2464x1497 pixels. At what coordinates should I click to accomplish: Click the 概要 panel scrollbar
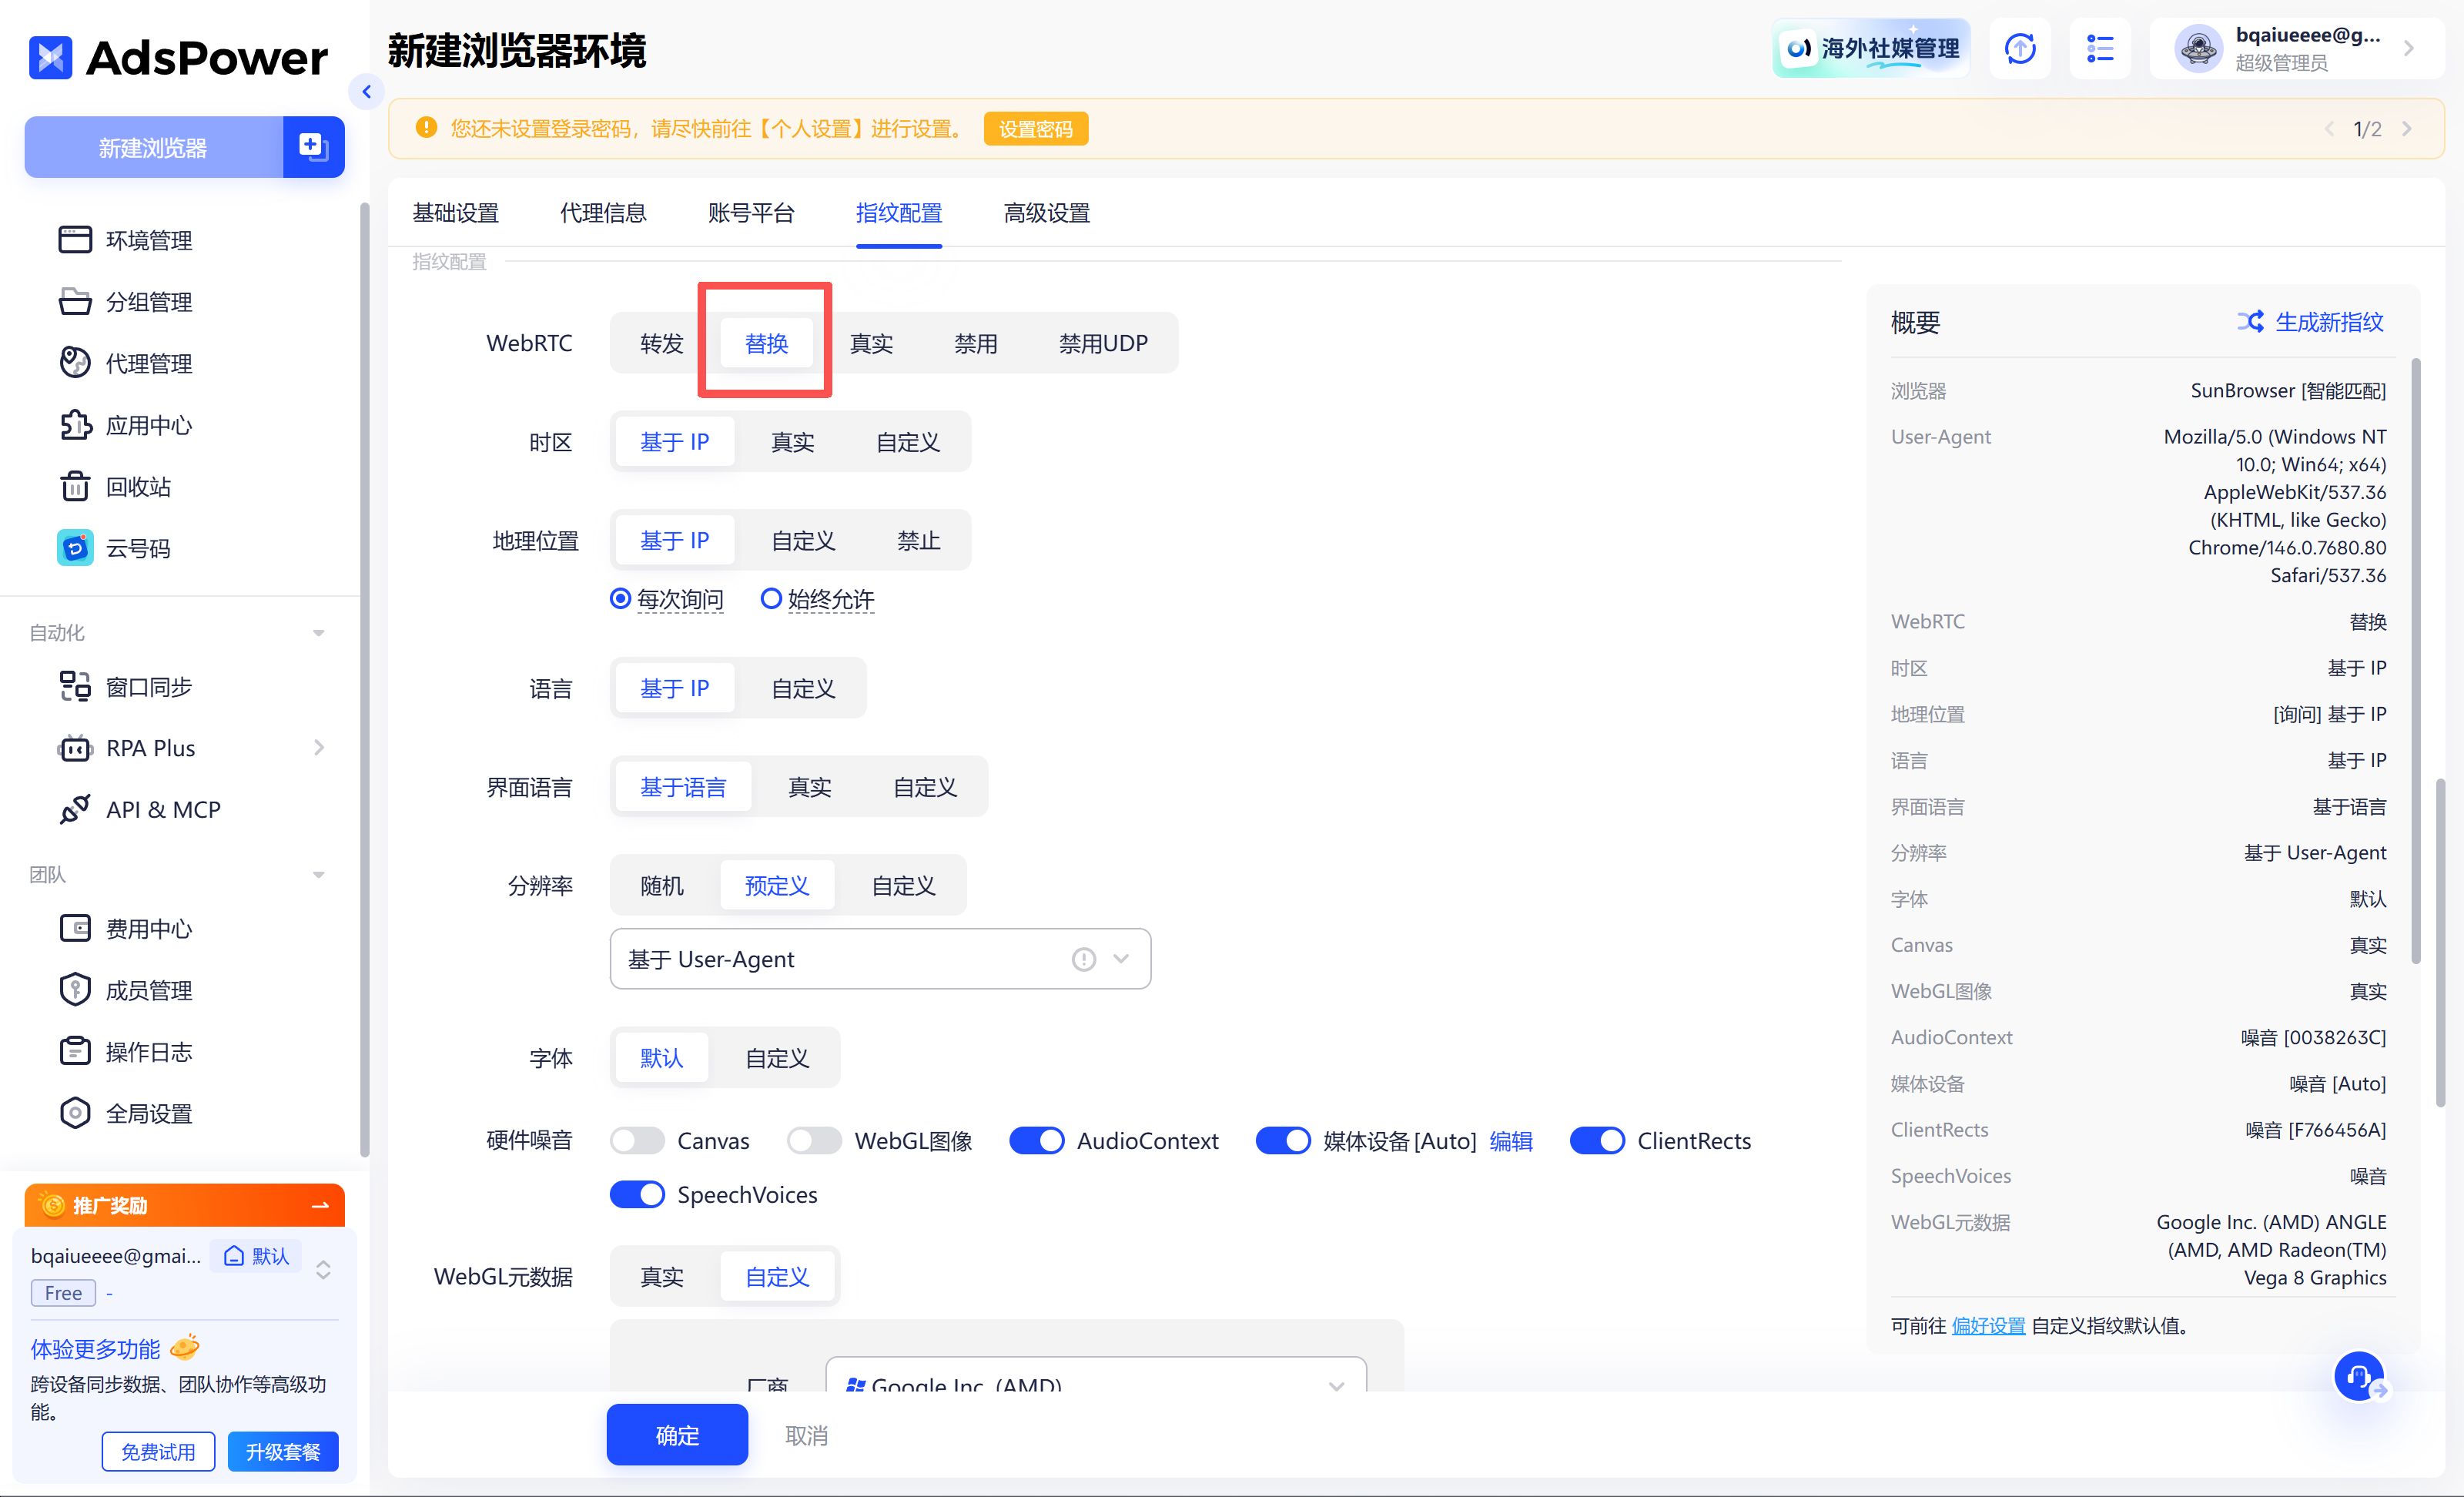click(x=2415, y=660)
